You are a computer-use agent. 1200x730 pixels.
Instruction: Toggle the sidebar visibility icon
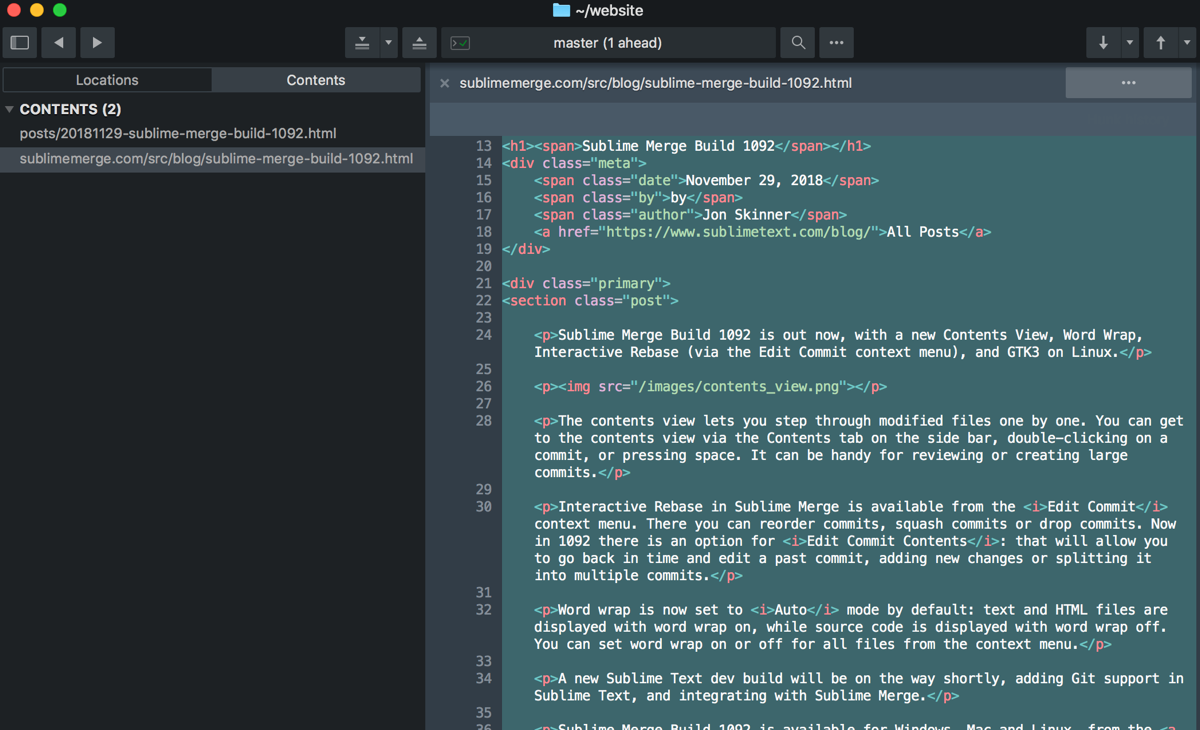pyautogui.click(x=18, y=42)
